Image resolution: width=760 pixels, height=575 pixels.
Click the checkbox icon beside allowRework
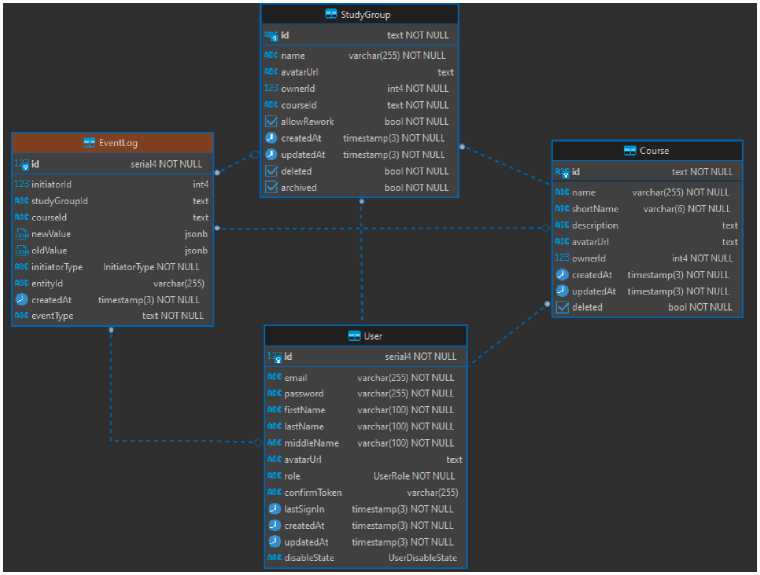(270, 122)
